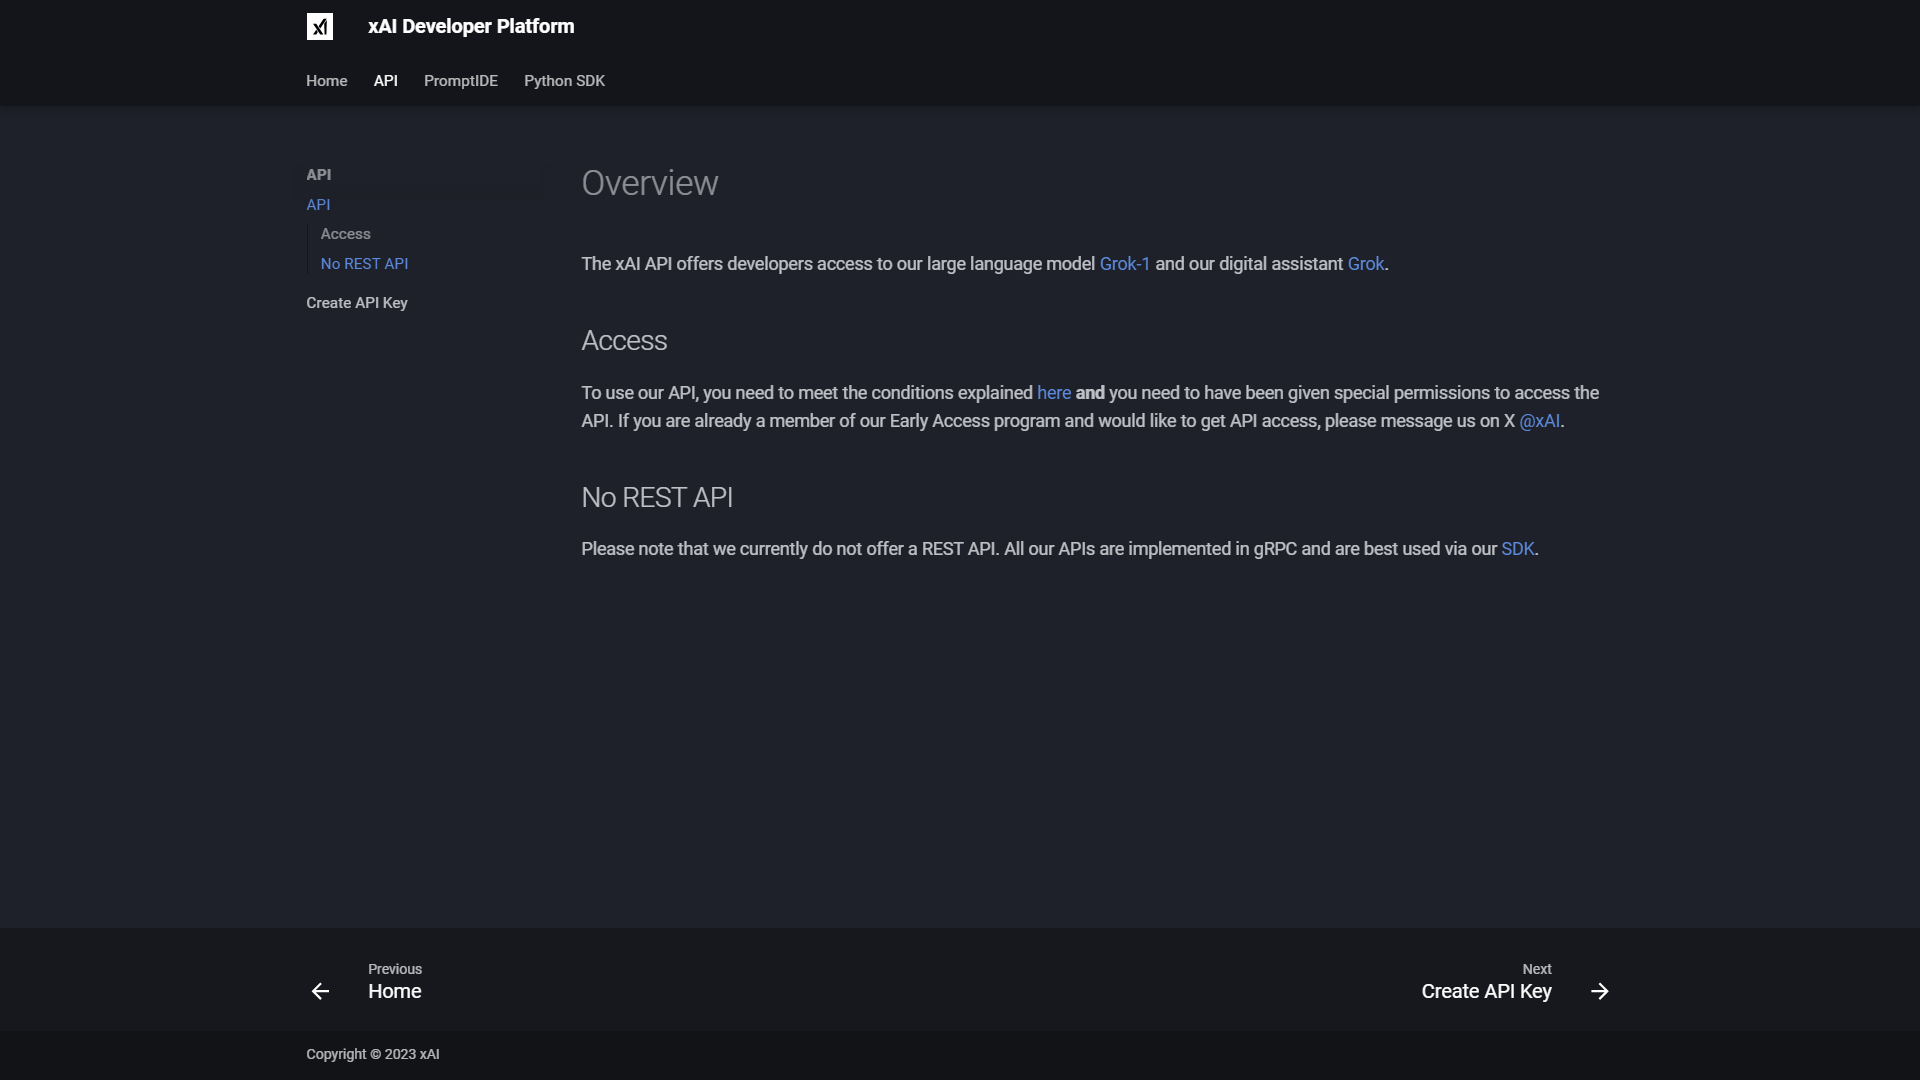1920x1080 pixels.
Task: Open Create API Key in the sidebar
Action: click(357, 303)
